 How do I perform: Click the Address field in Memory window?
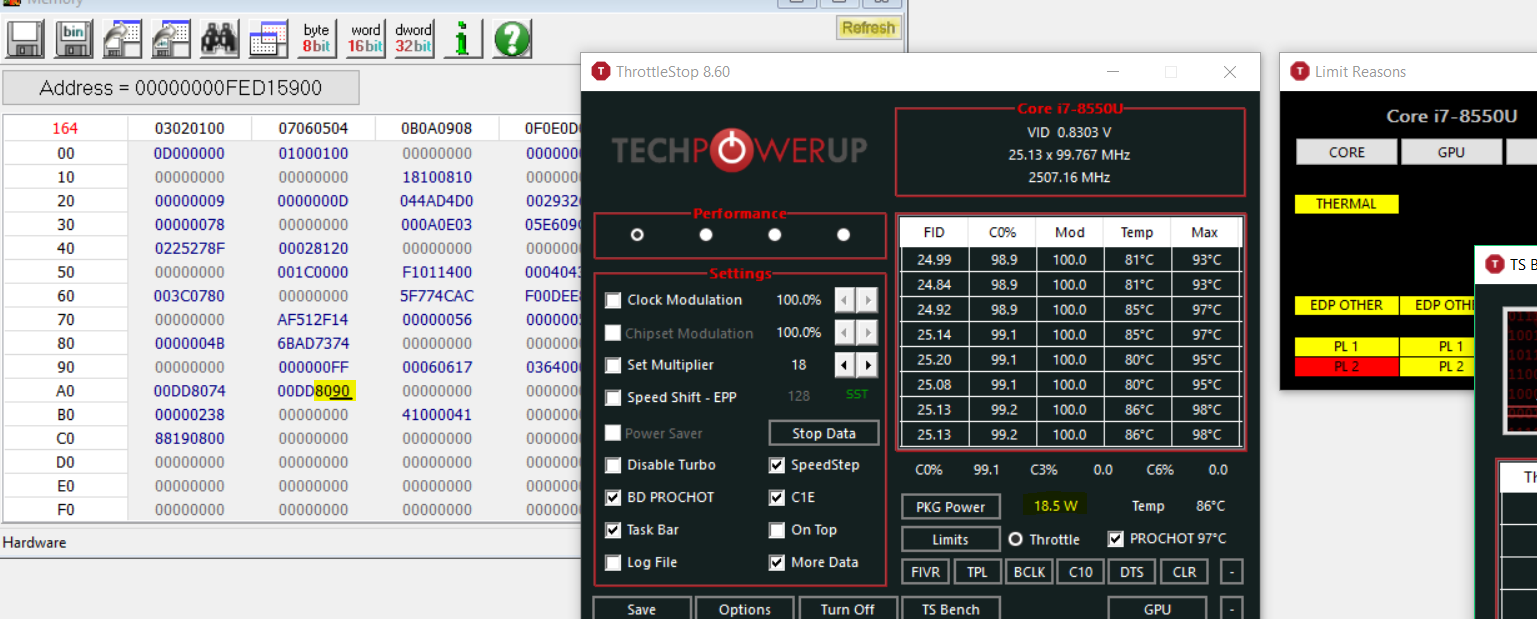(181, 88)
